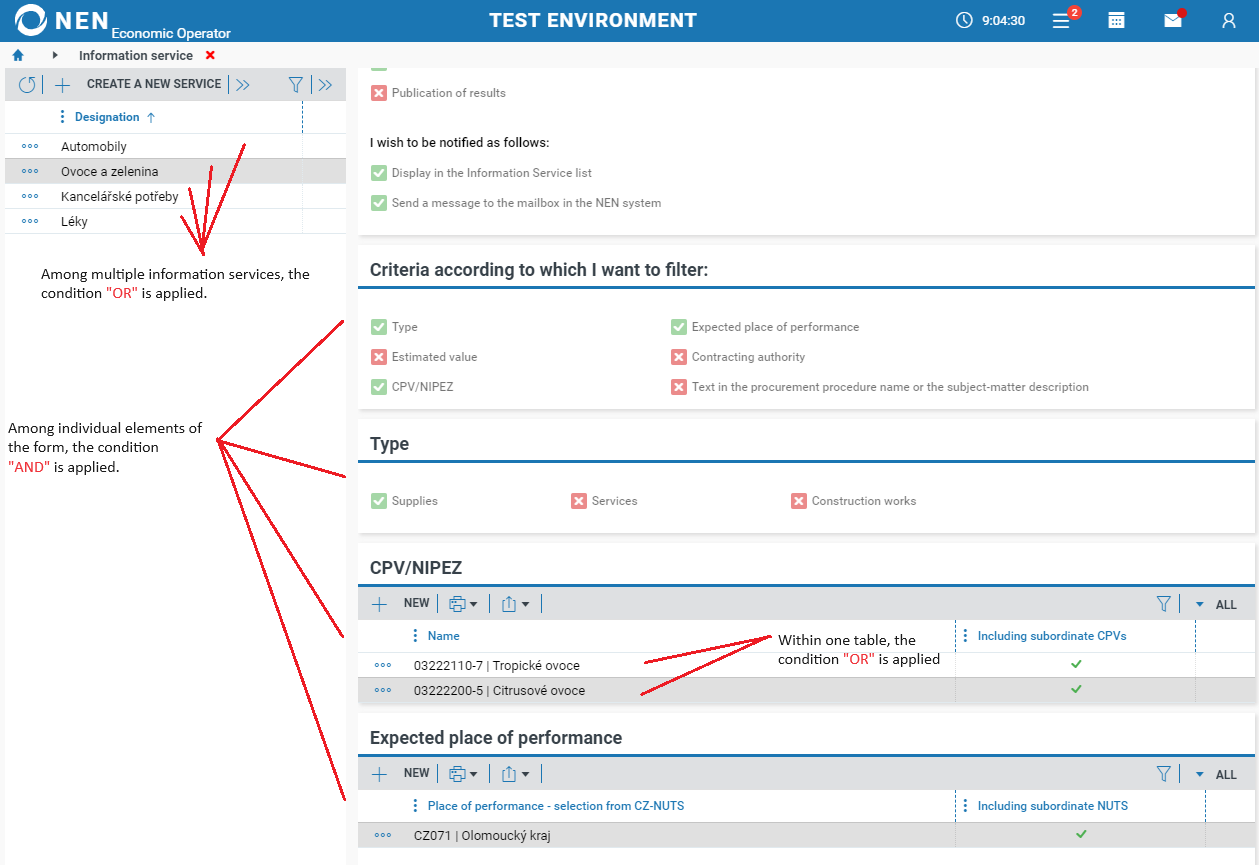This screenshot has height=865, width=1259.
Task: Select the 03222110-7 Tropické ovoce row
Action: pos(497,665)
